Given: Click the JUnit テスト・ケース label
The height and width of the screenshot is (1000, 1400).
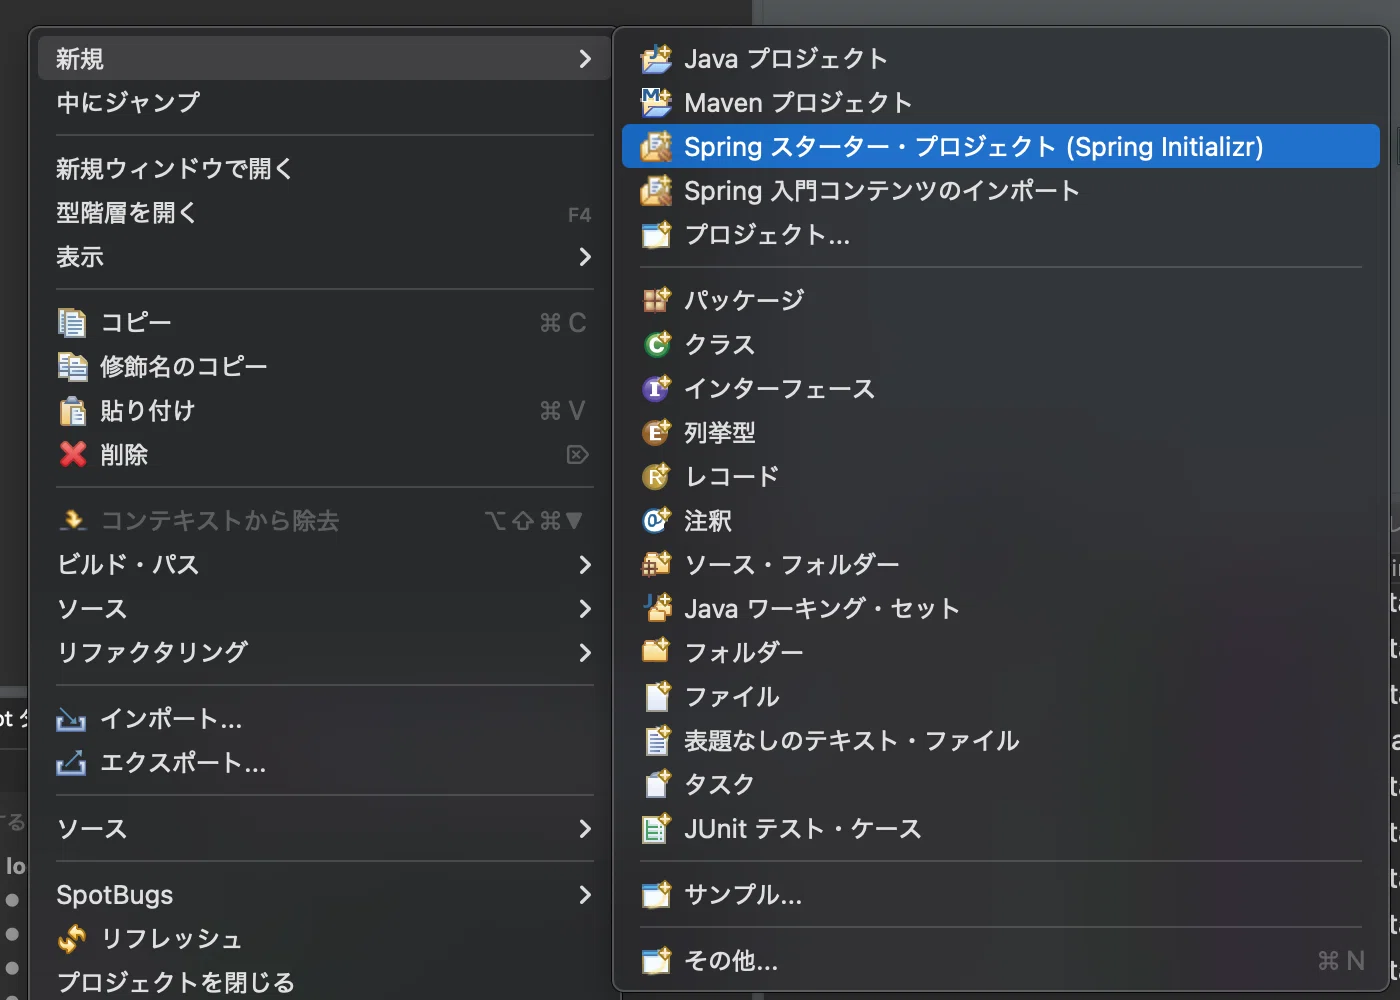Looking at the screenshot, I should tap(802, 829).
